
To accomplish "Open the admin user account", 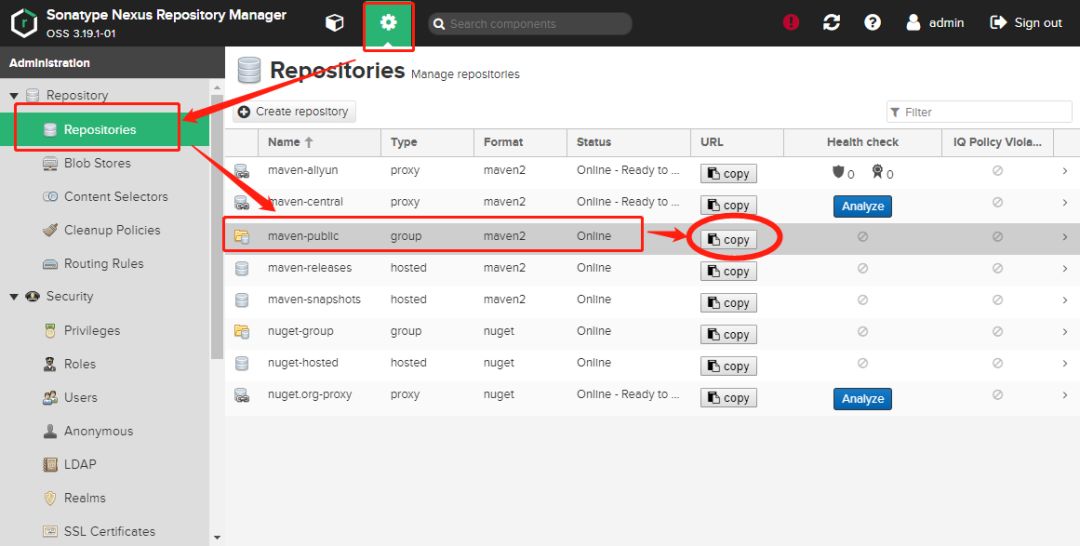I will coord(935,23).
